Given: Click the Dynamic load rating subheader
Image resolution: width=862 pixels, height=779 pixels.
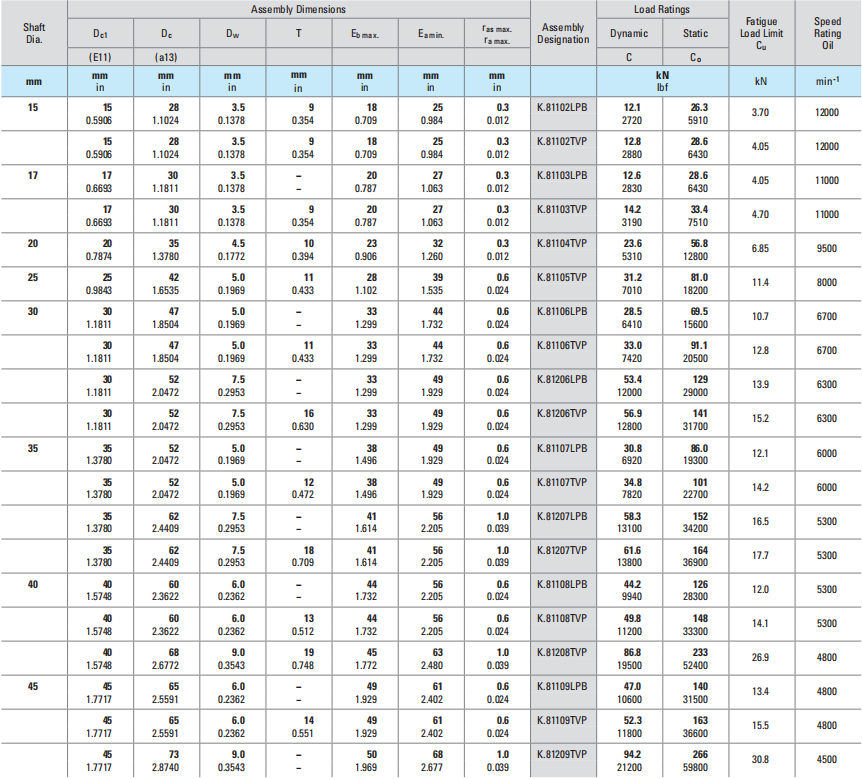Looking at the screenshot, I should click(x=629, y=33).
